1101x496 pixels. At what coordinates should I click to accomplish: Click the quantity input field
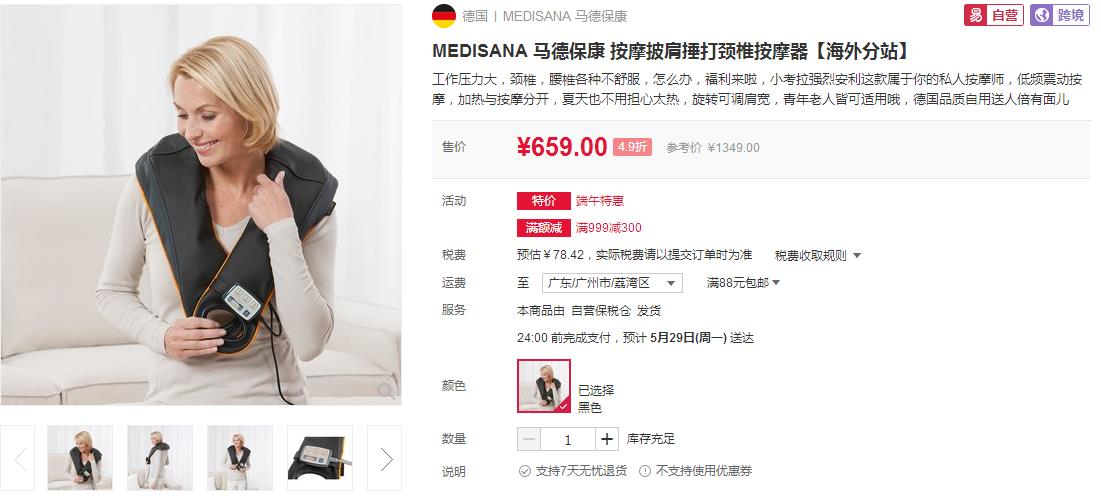[x=568, y=439]
